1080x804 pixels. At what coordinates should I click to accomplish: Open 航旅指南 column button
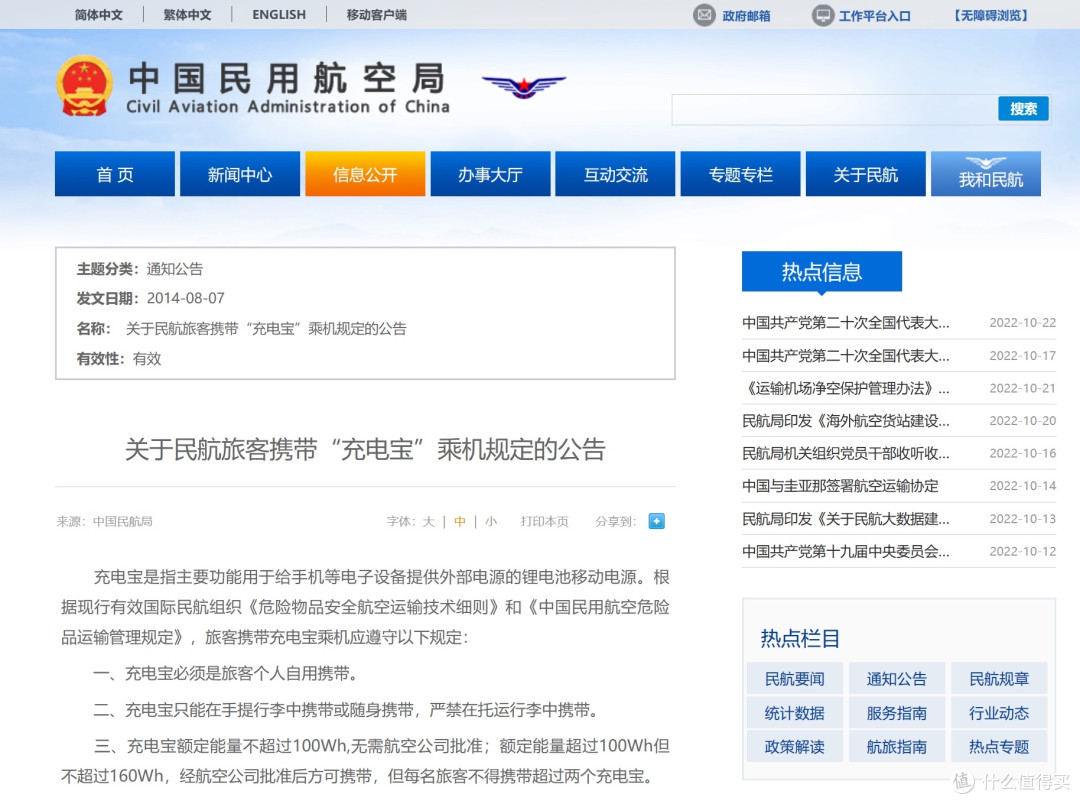pyautogui.click(x=896, y=746)
